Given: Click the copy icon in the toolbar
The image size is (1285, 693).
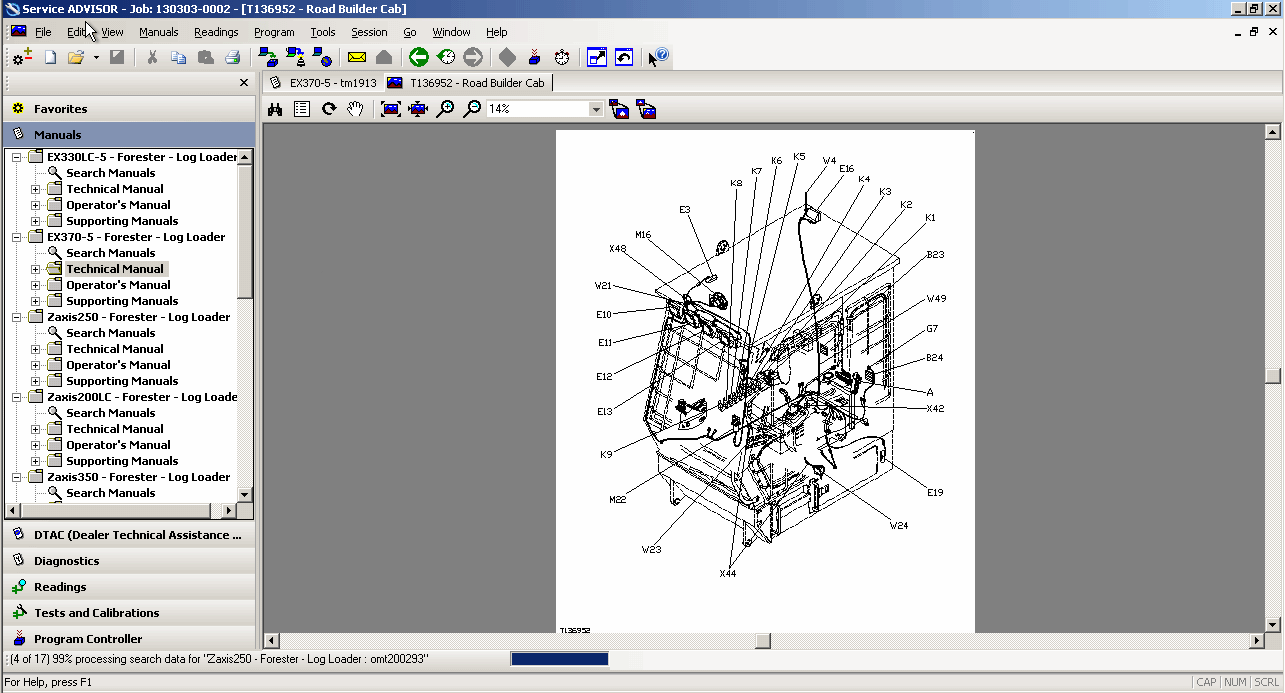Looking at the screenshot, I should pyautogui.click(x=180, y=57).
